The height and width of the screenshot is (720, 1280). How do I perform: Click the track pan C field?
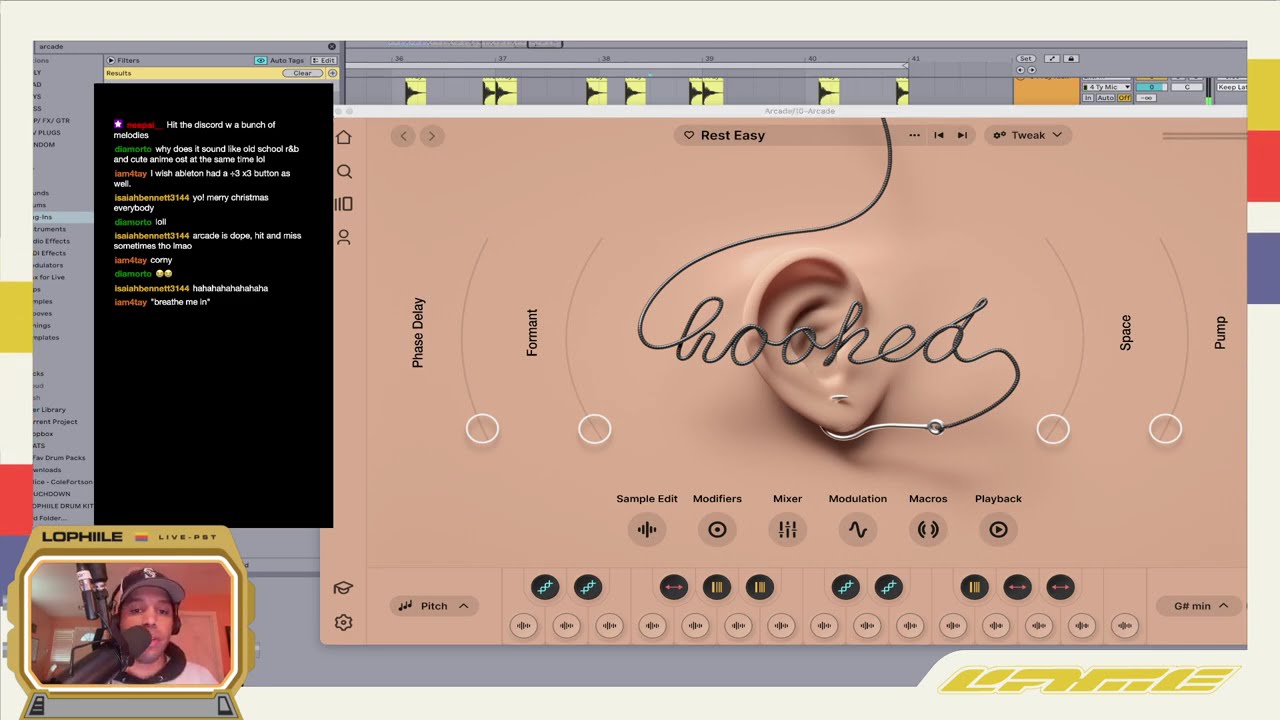tap(1187, 87)
